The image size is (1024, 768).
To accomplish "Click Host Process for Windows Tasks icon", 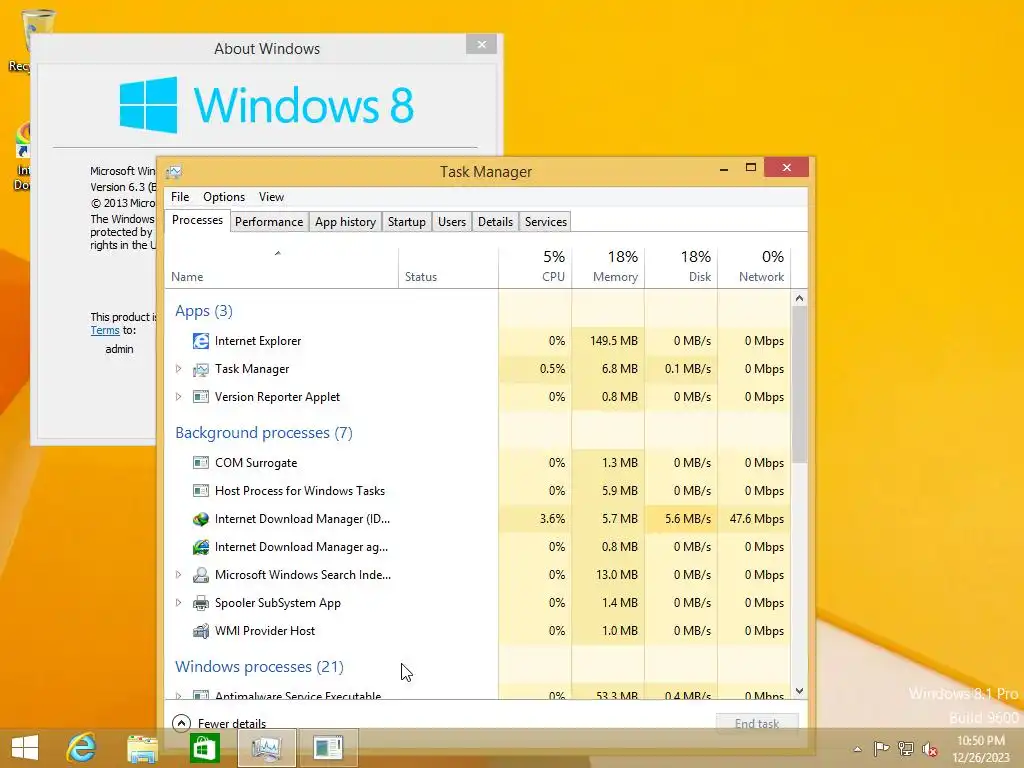I will 200,491.
